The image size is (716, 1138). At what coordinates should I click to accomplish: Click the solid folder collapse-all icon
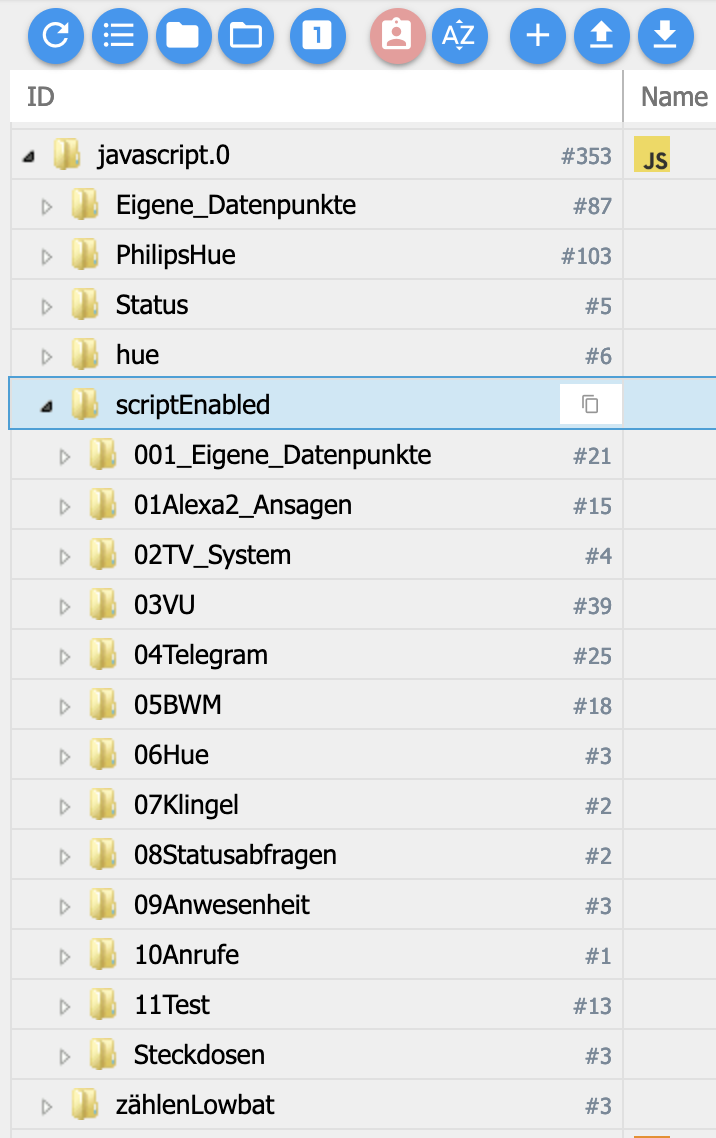pyautogui.click(x=182, y=36)
